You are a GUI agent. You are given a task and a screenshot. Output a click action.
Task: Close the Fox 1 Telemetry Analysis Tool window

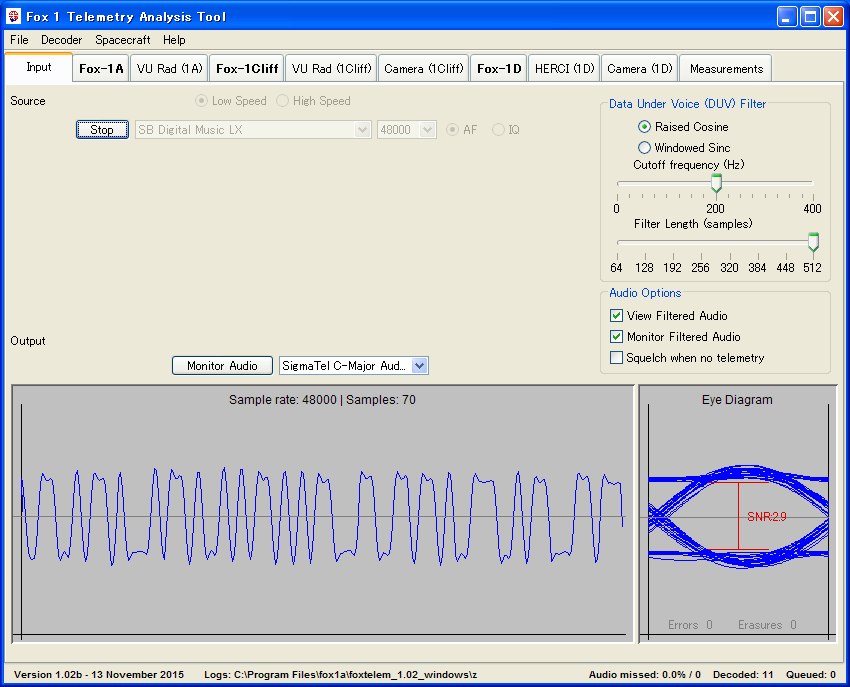tap(833, 16)
